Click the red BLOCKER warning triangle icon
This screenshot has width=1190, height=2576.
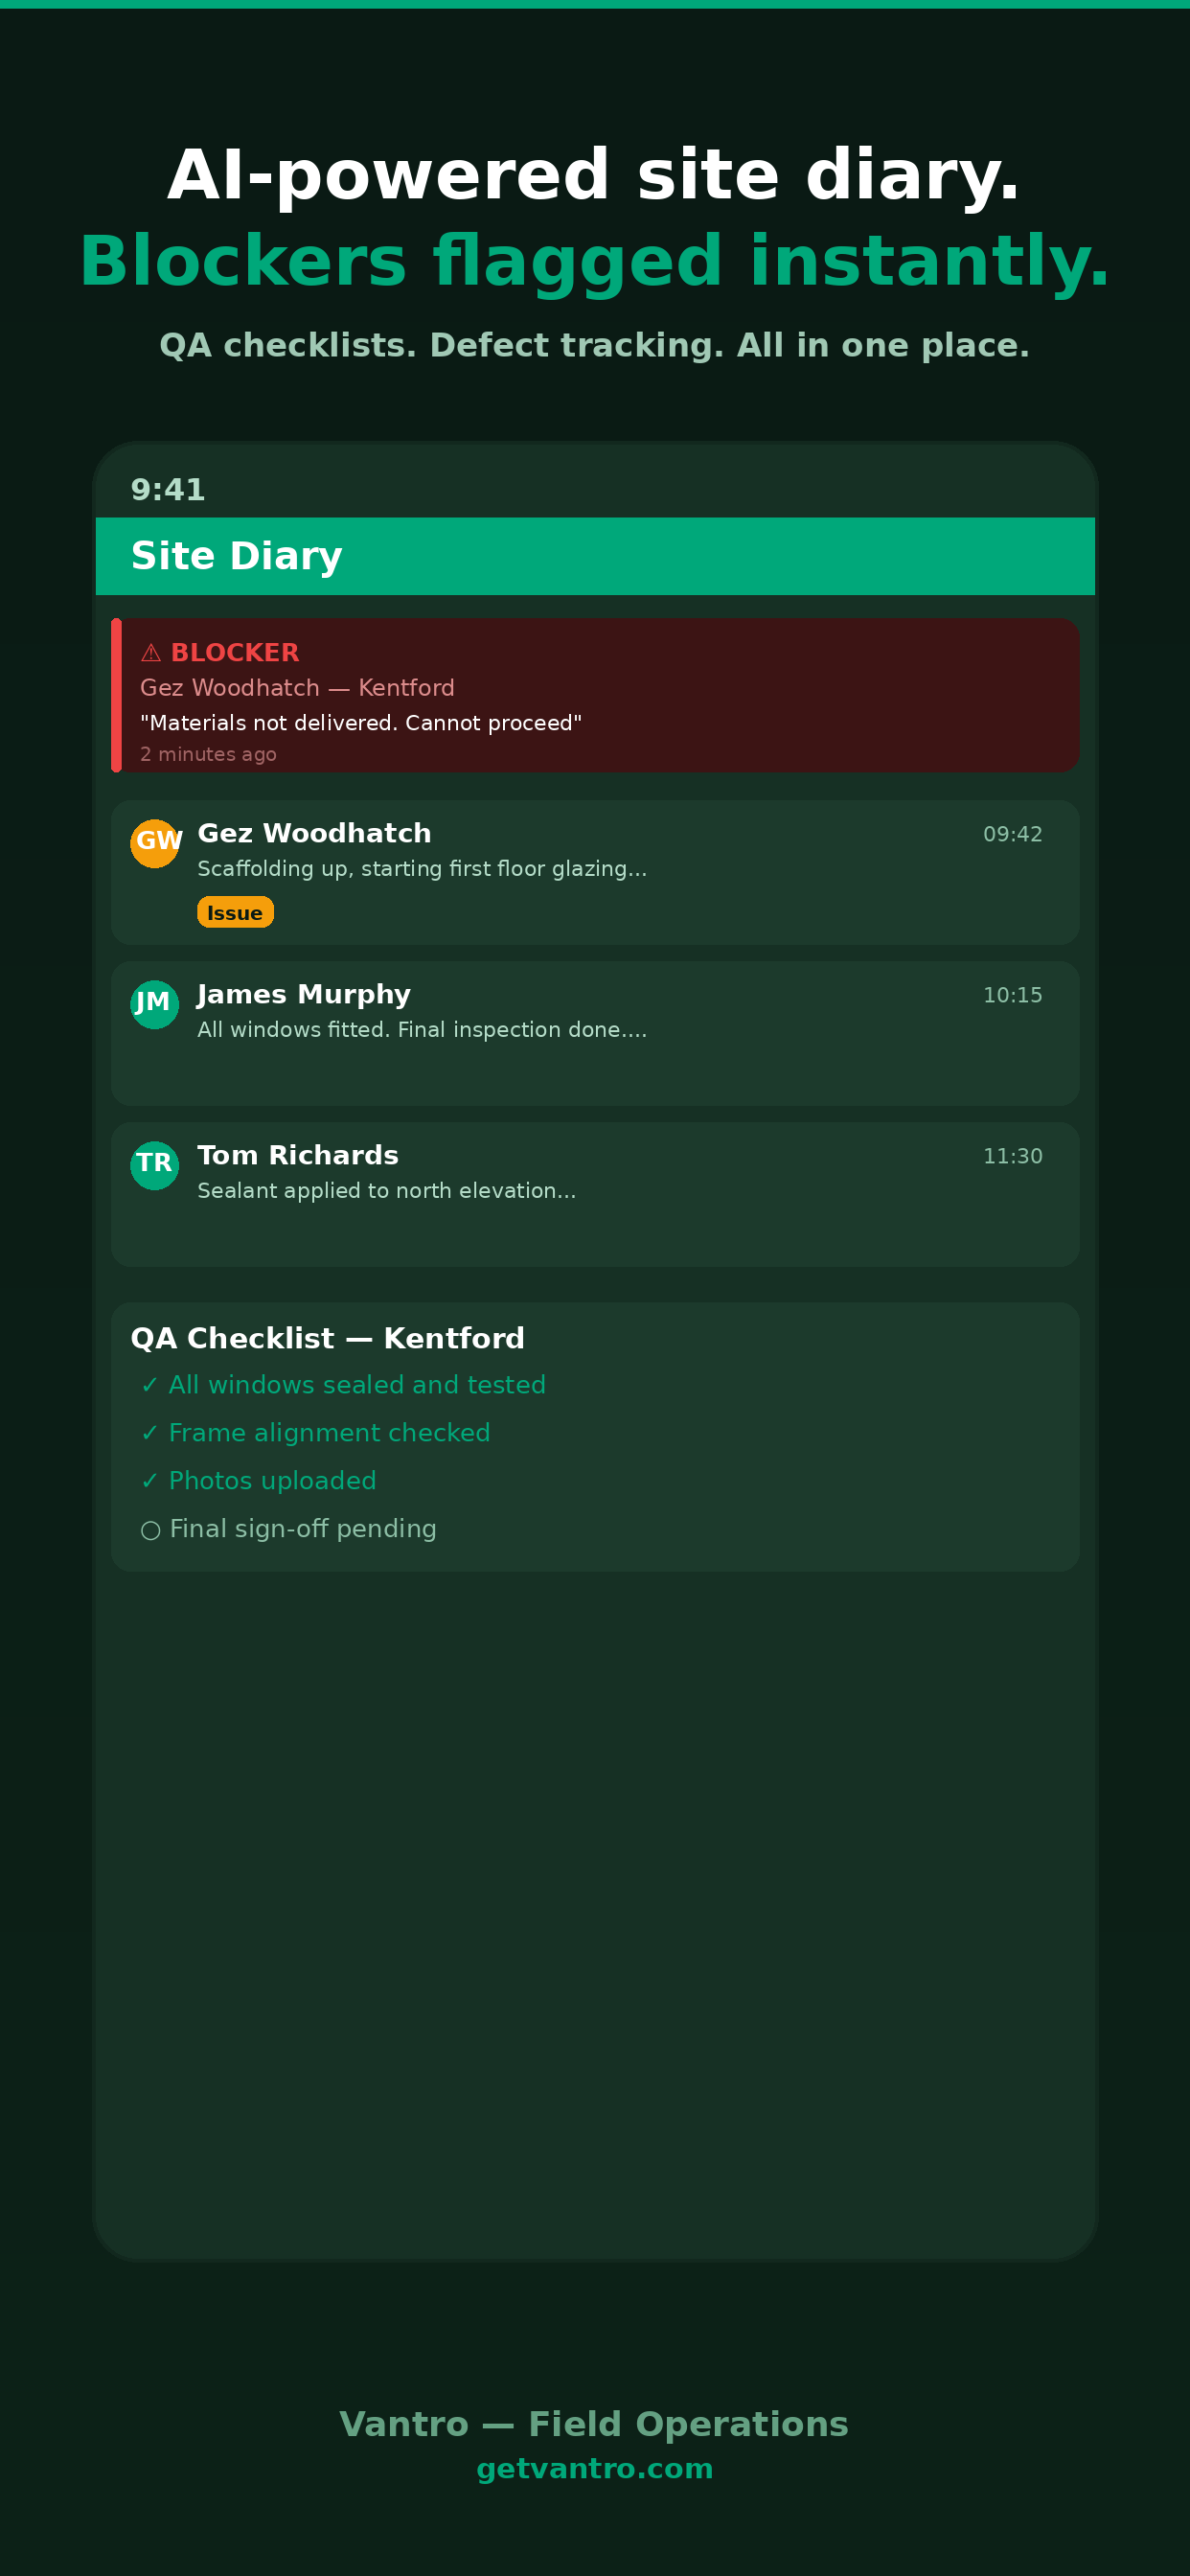(x=151, y=653)
